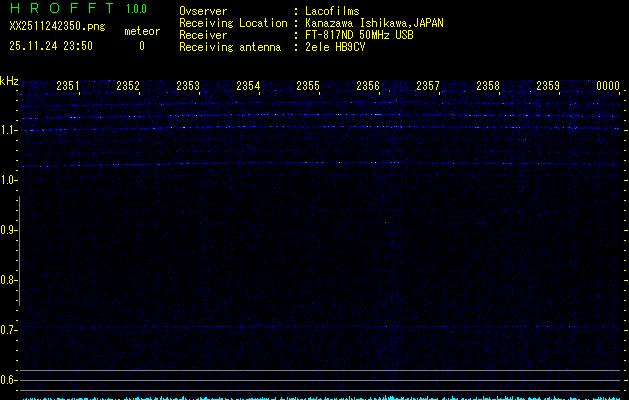Click the date stamp 25.11.24 23:50
The image size is (629, 400).
point(50,46)
